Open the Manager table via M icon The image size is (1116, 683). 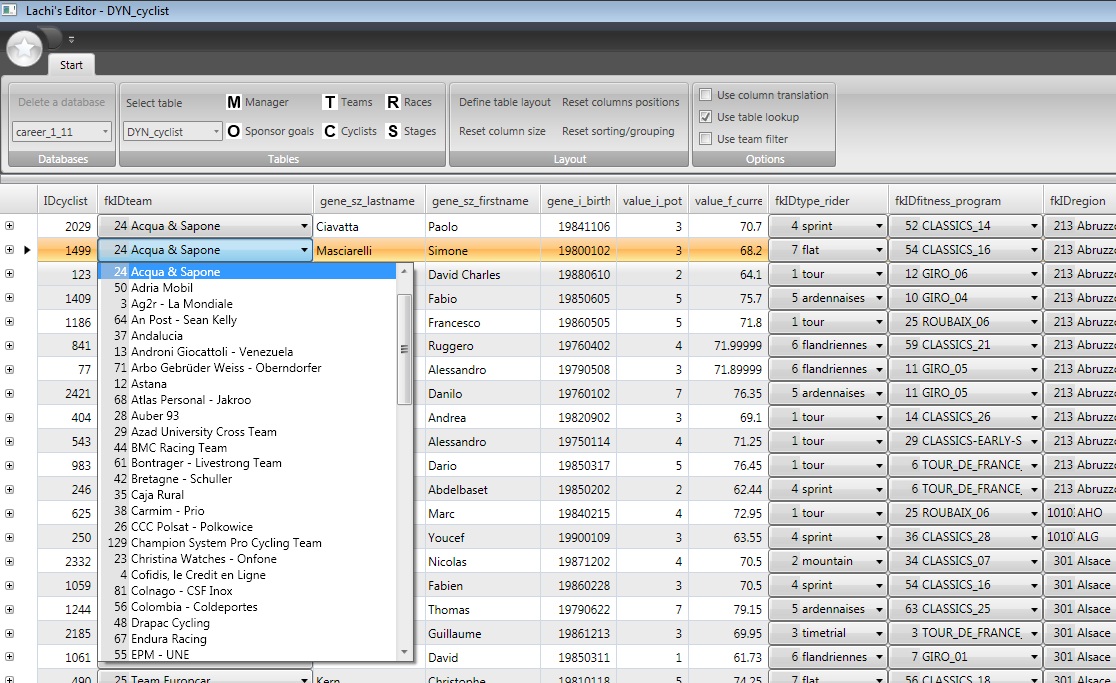[234, 102]
